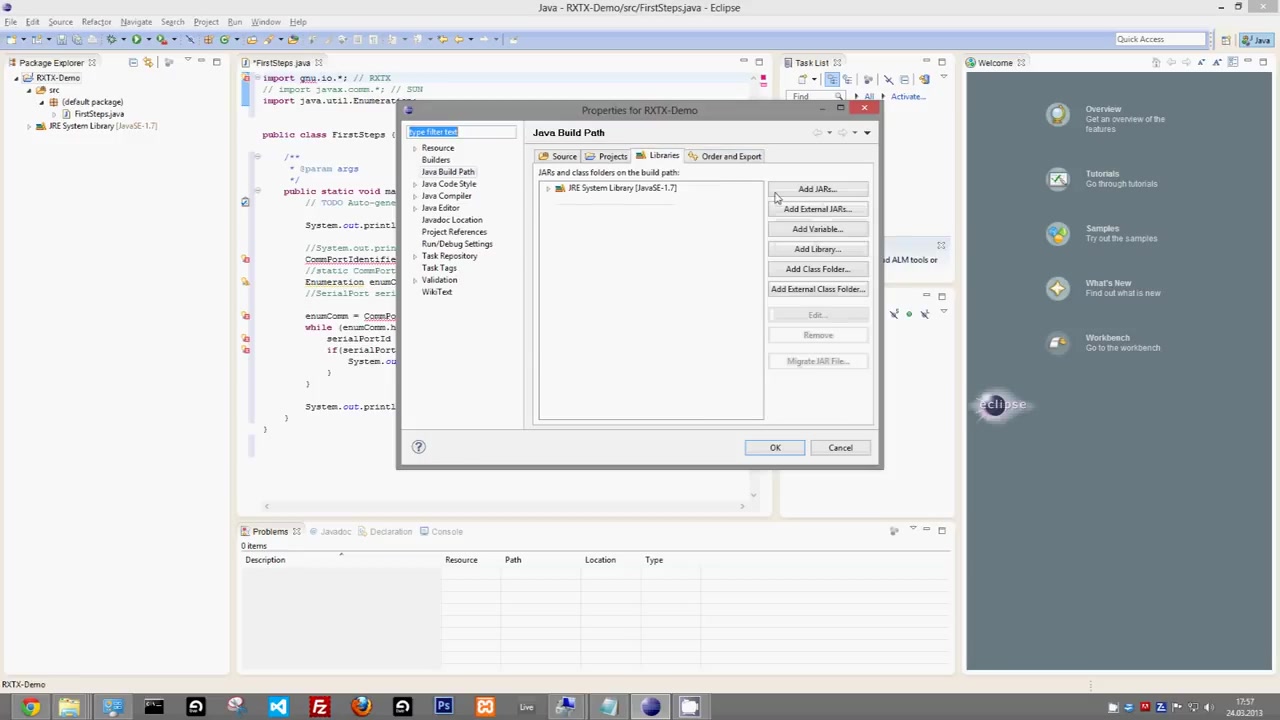
Task: Select Javadoc Location in properties tree
Action: click(x=451, y=220)
